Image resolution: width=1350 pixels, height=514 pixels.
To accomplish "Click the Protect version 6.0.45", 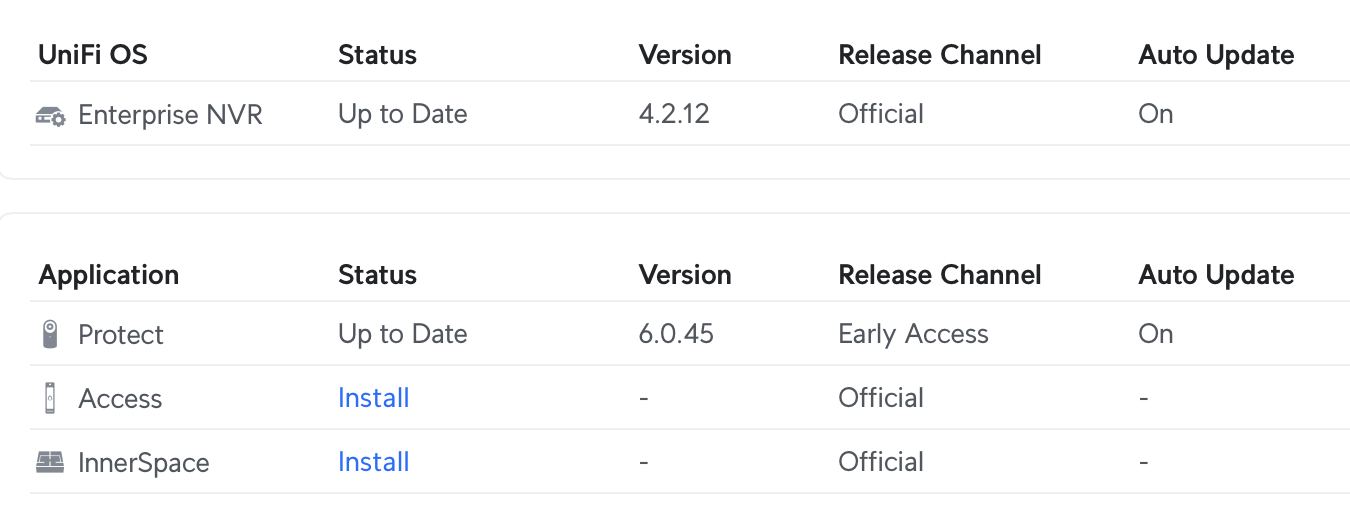I will pyautogui.click(x=676, y=334).
